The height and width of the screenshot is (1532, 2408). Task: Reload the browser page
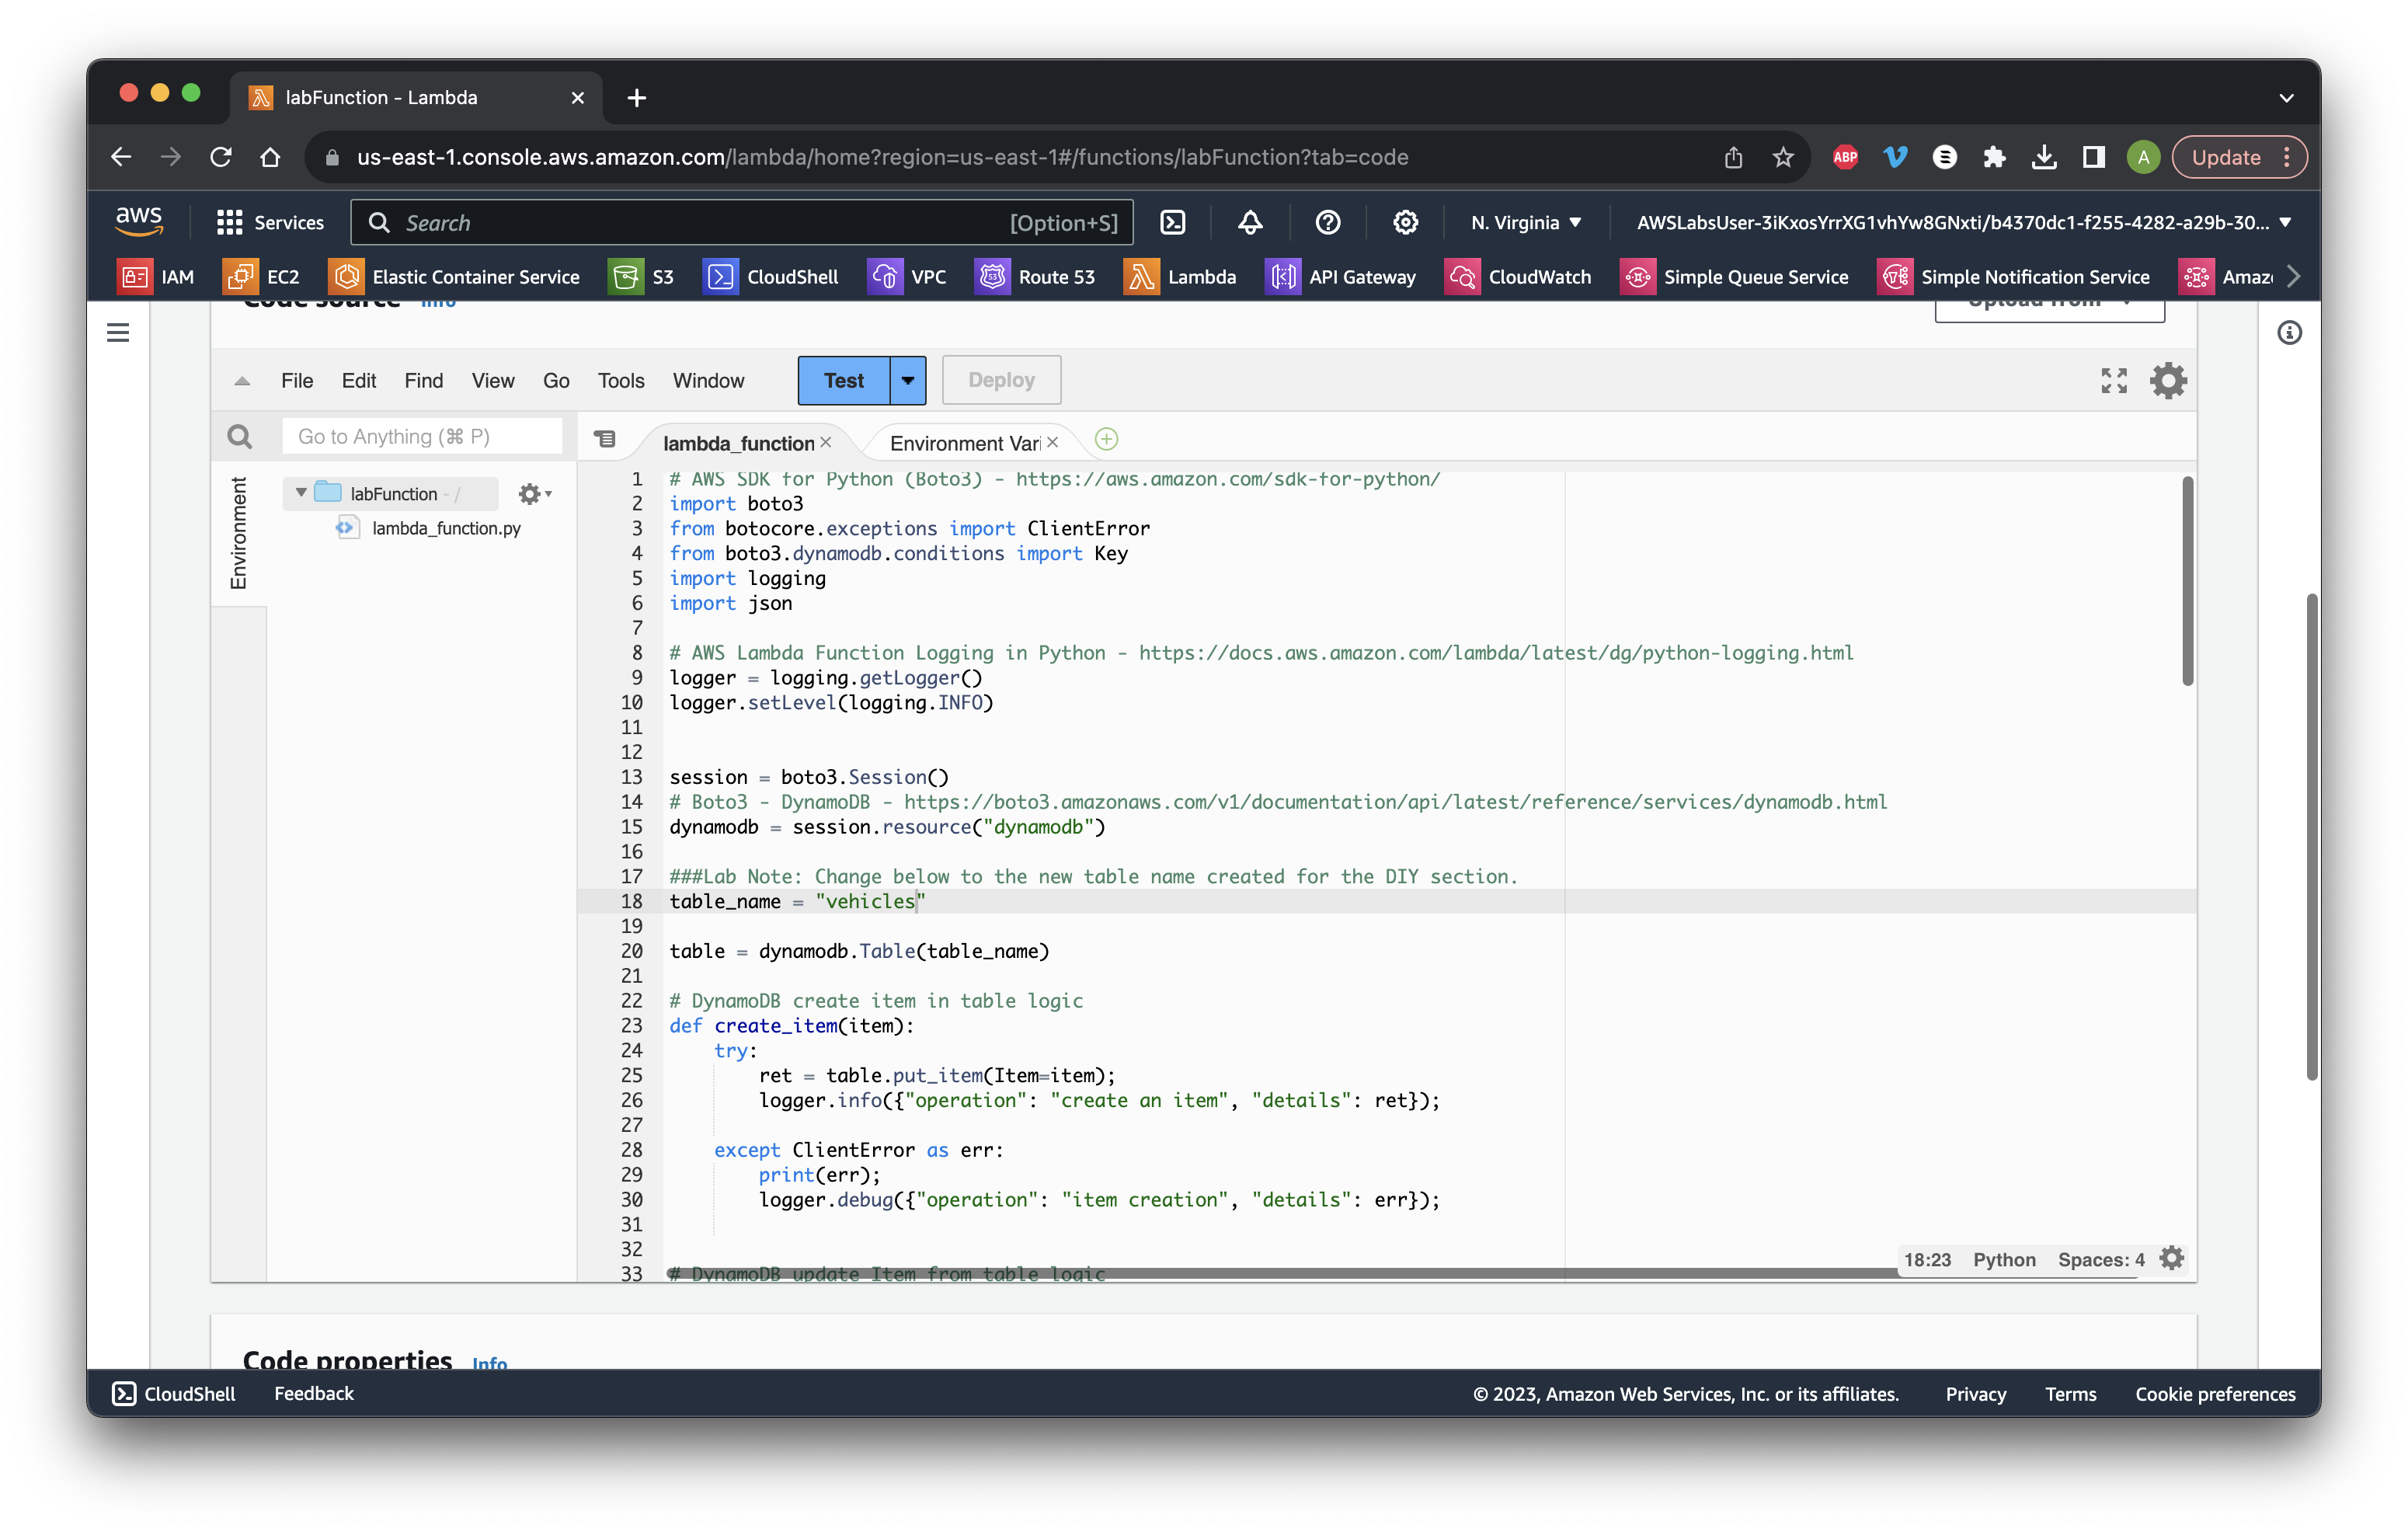tap(221, 157)
